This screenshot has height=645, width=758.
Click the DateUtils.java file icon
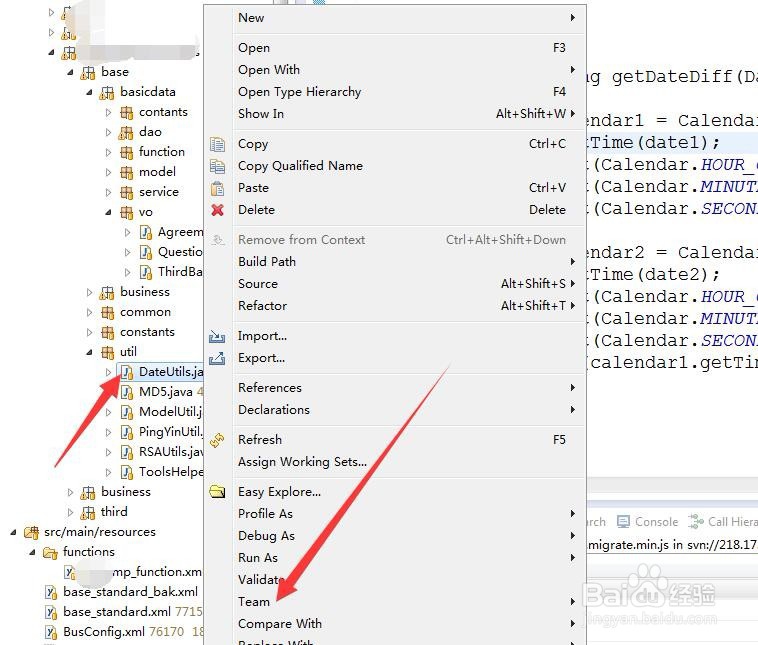point(127,372)
